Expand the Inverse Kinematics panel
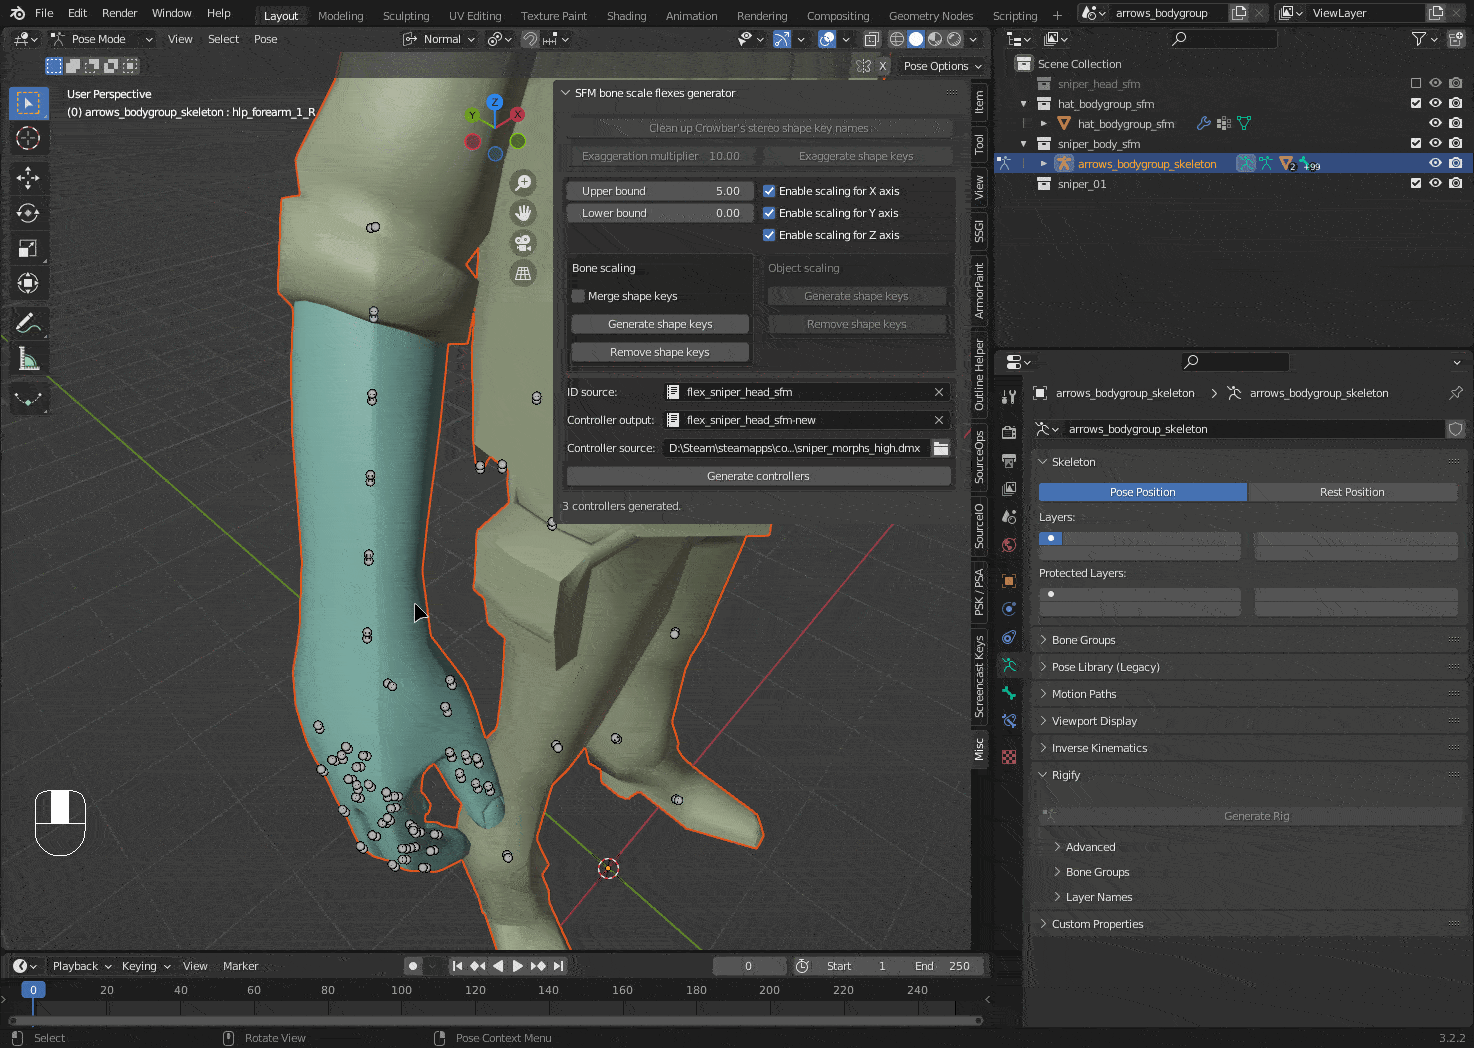This screenshot has height=1048, width=1474. point(1099,748)
